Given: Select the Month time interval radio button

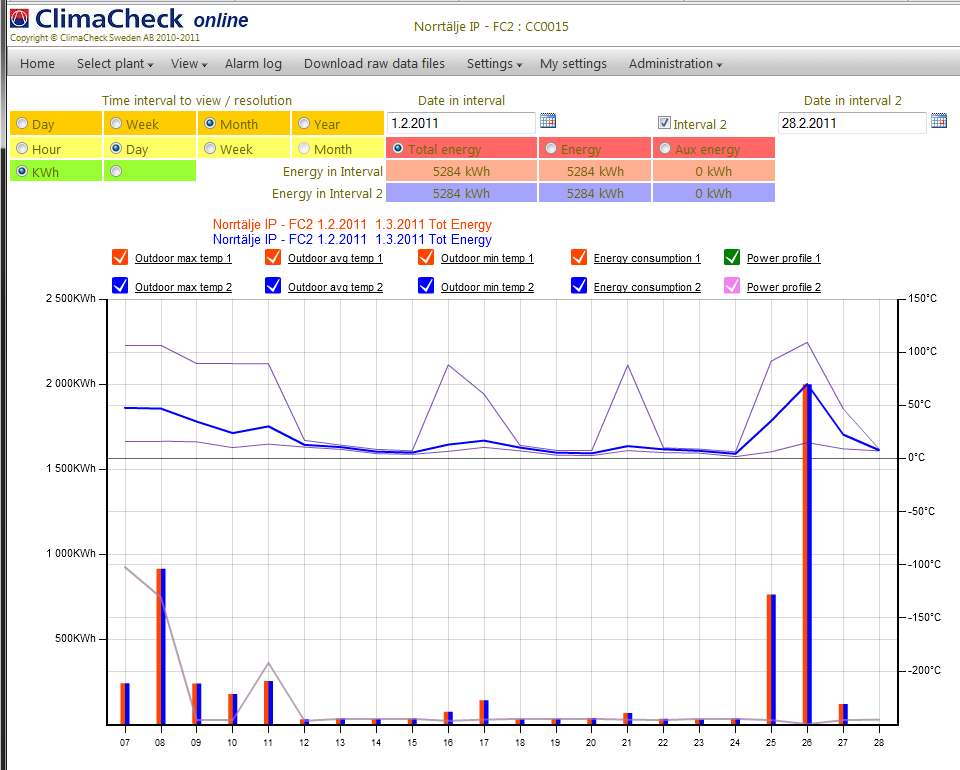Looking at the screenshot, I should (210, 124).
